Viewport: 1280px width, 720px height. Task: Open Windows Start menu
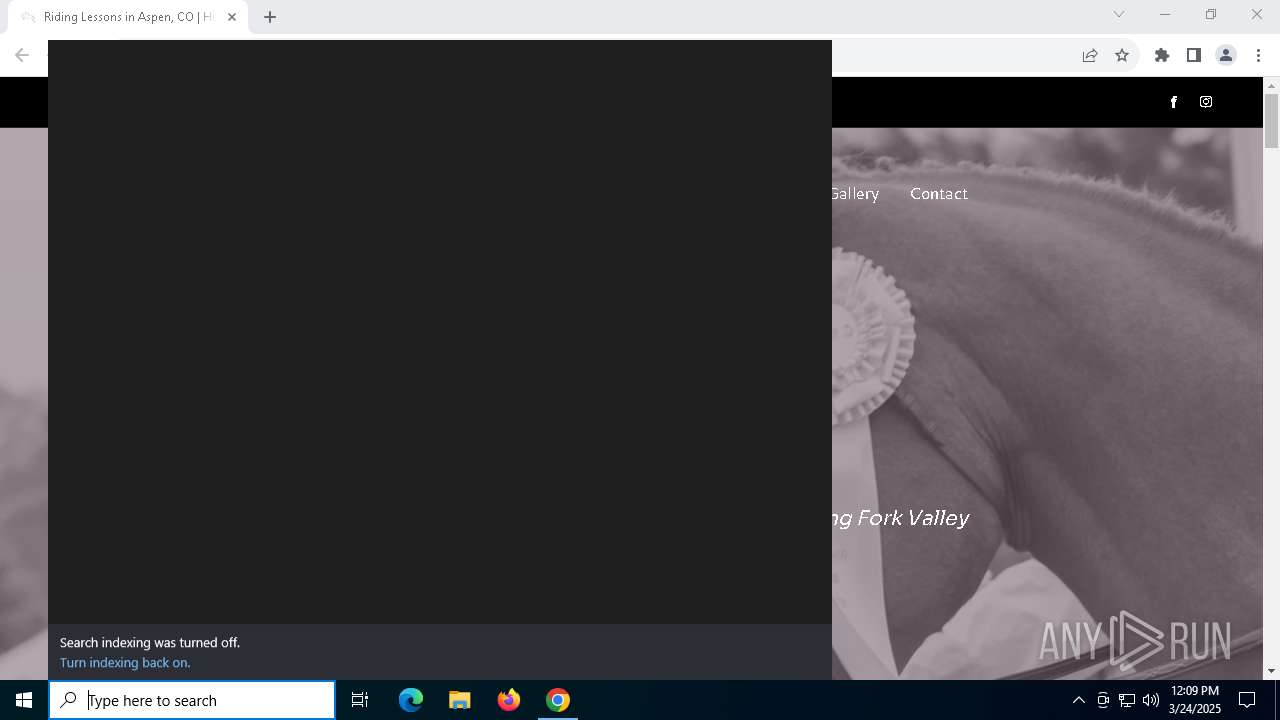coord(24,700)
